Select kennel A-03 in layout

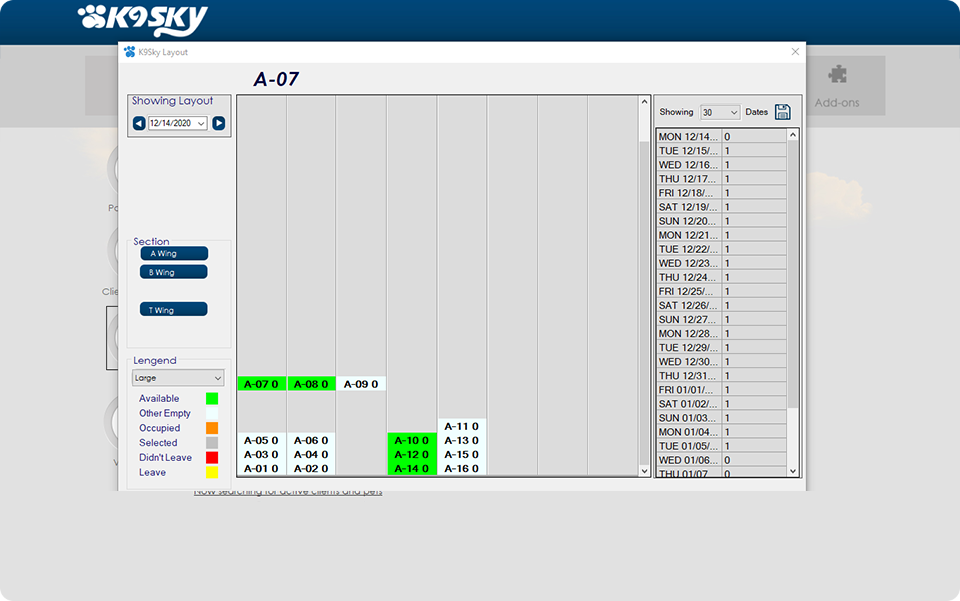[261, 454]
